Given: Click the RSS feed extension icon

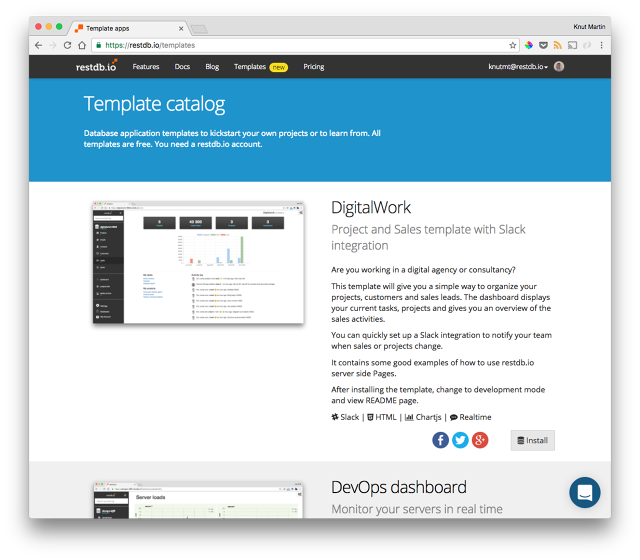Looking at the screenshot, I should (558, 45).
